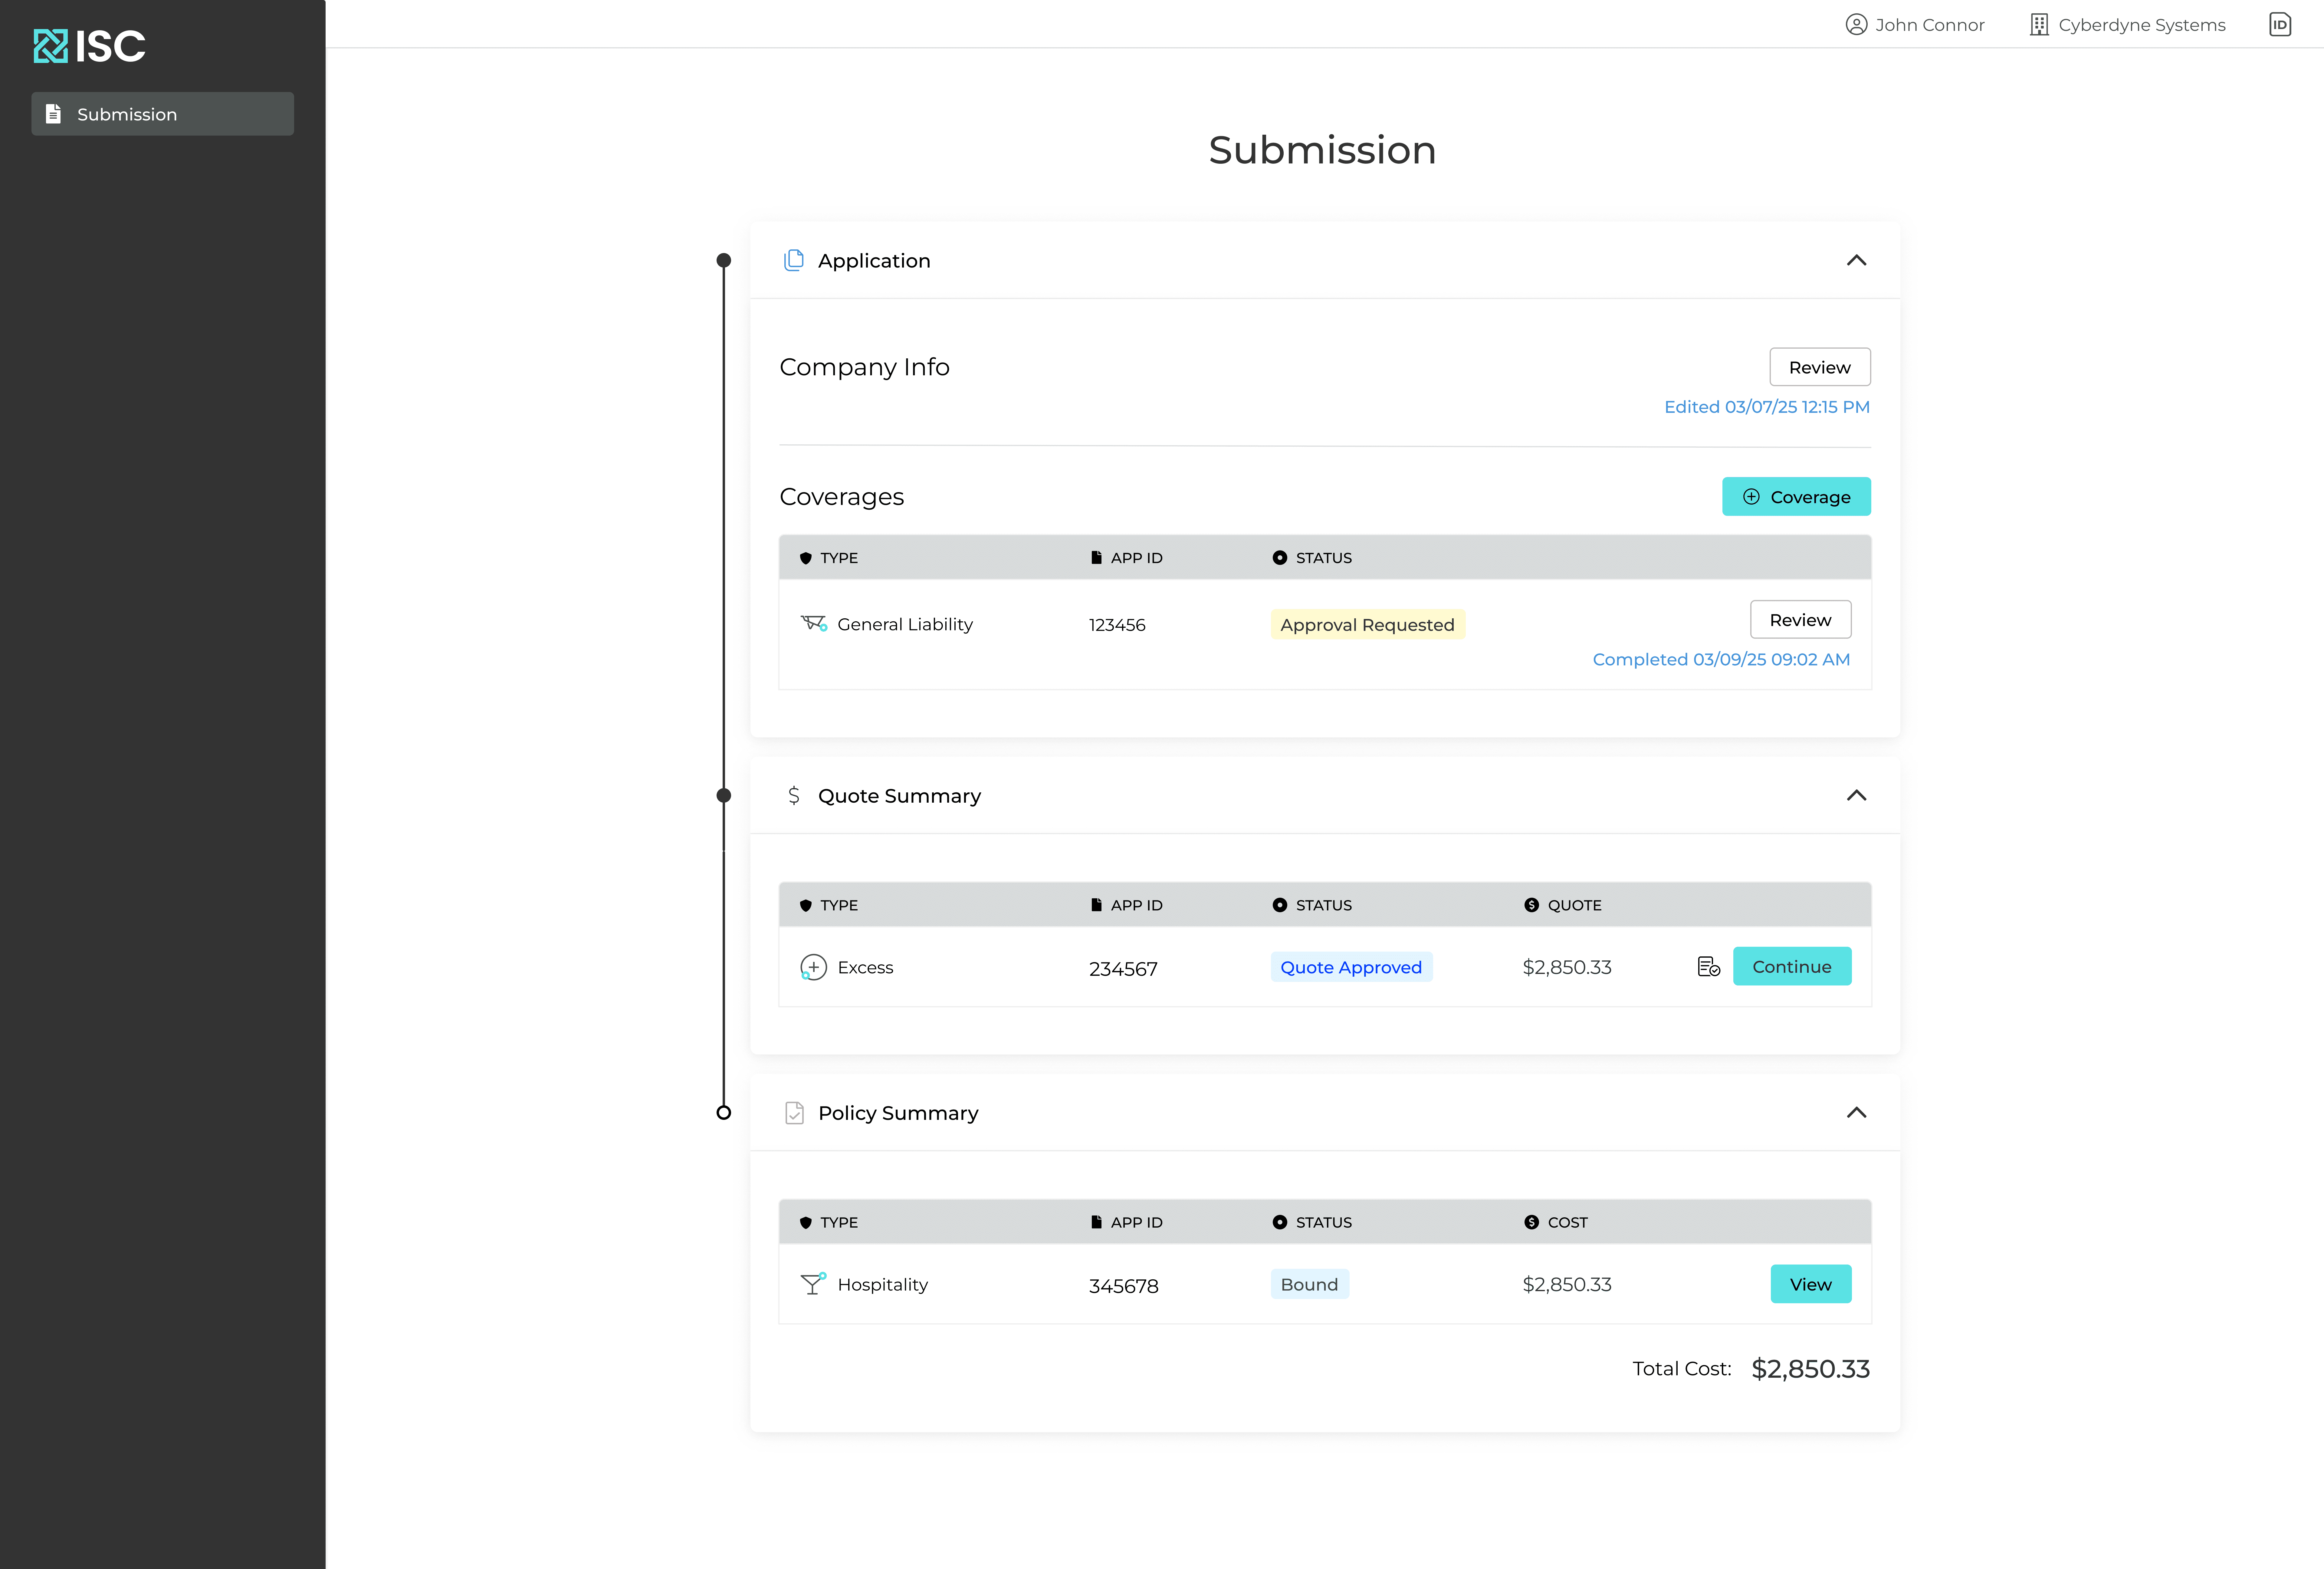Viewport: 2324px width, 1569px height.
Task: Click the Coverages table STATUS header
Action: click(1312, 558)
